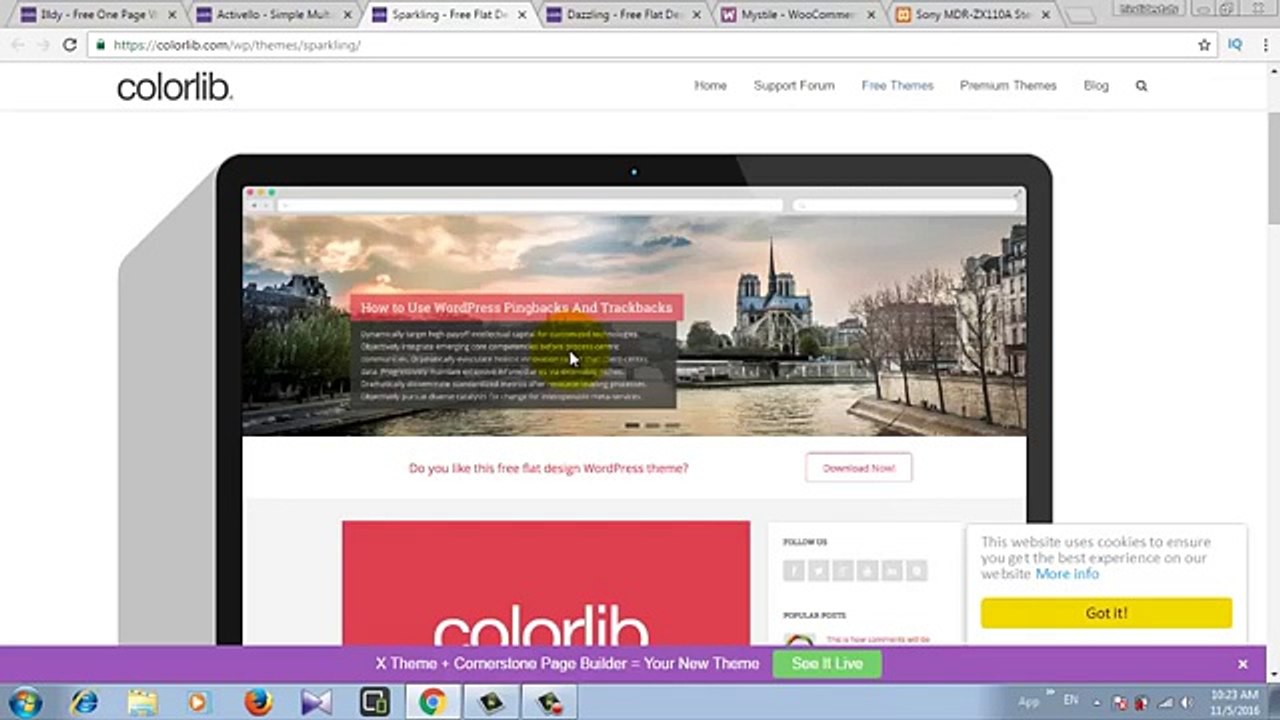
Task: Show hidden system tray icons
Action: 1098,703
